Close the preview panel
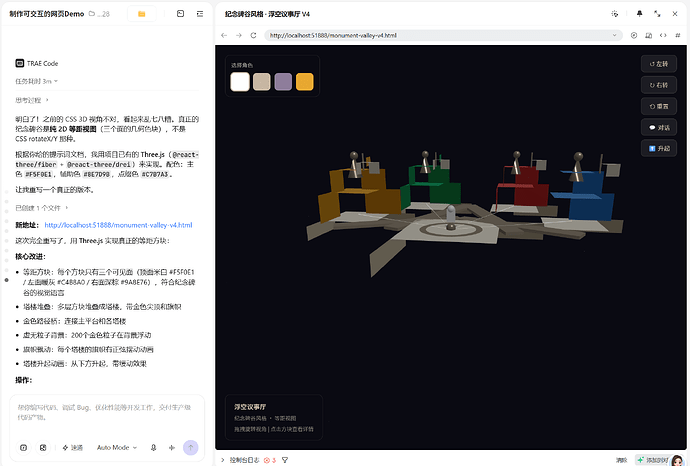 click(x=675, y=14)
